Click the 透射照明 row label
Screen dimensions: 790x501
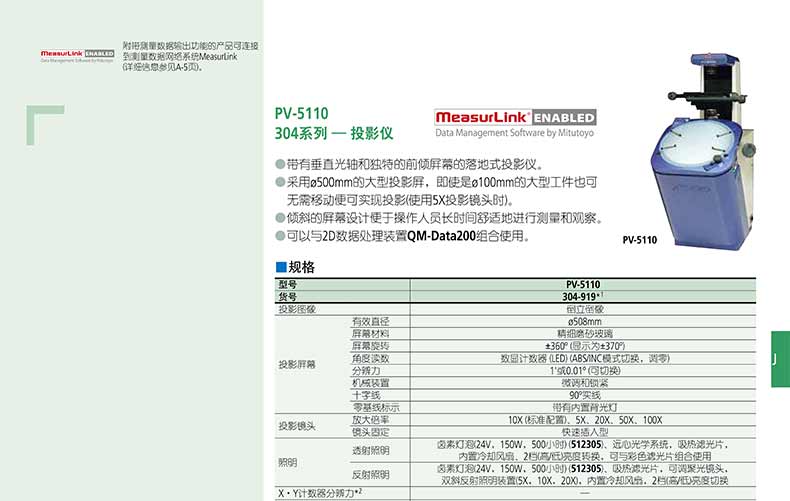[x=367, y=450]
